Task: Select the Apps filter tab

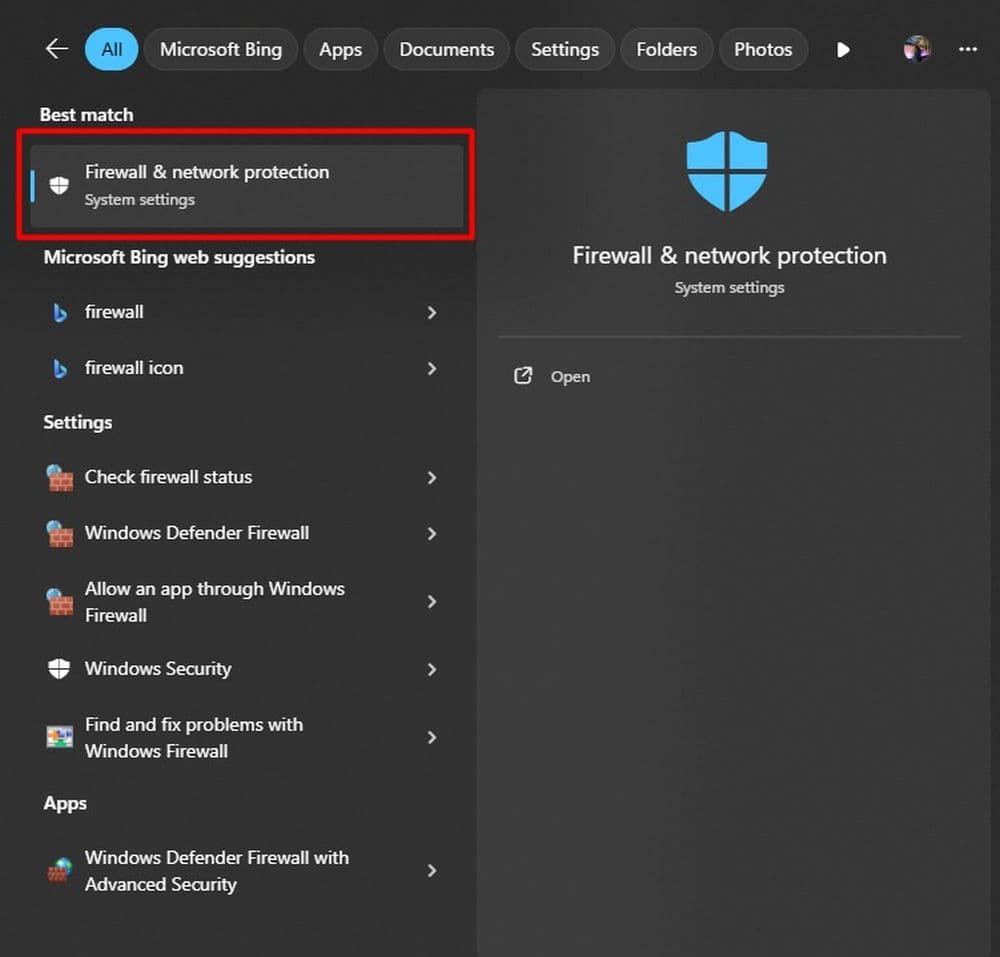Action: coord(340,49)
